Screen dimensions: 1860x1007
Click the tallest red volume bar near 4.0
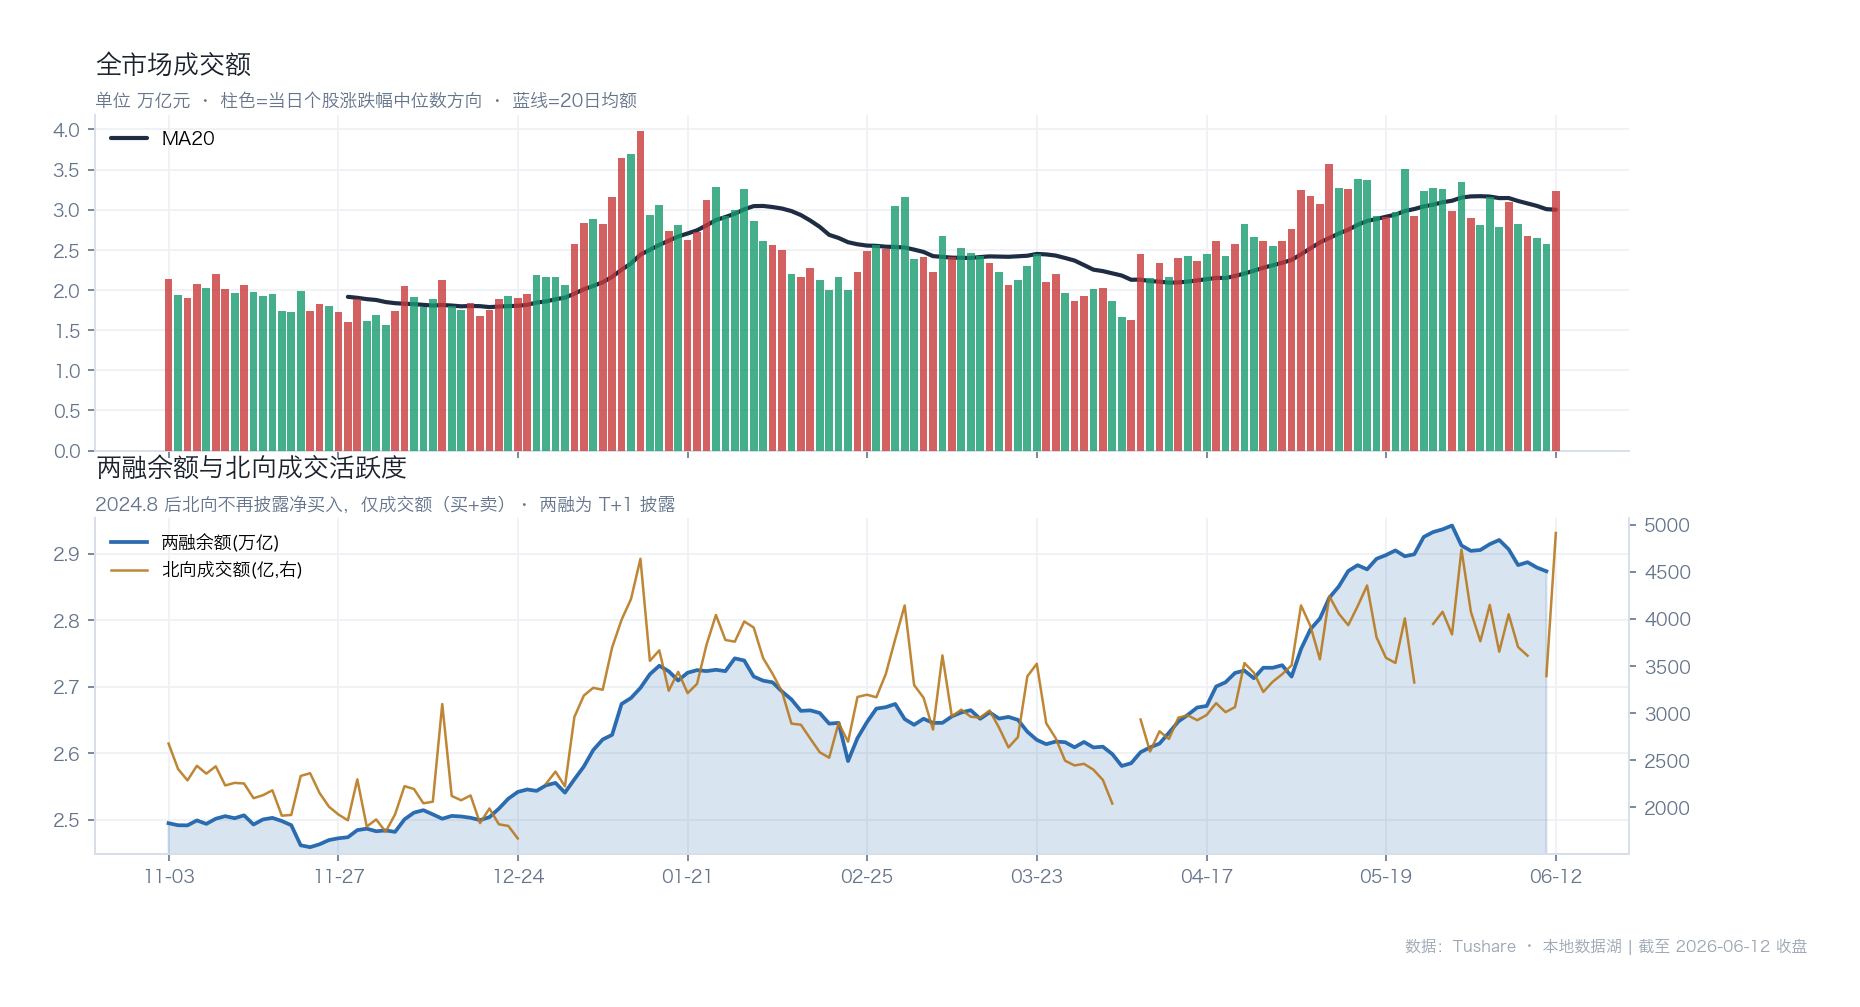[640, 291]
